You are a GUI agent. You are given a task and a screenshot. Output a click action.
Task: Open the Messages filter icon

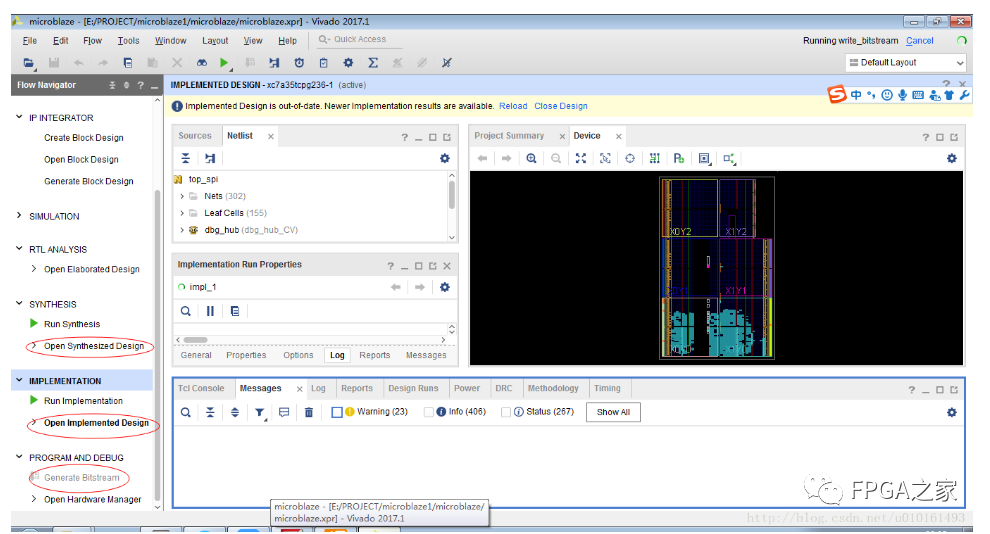260,412
